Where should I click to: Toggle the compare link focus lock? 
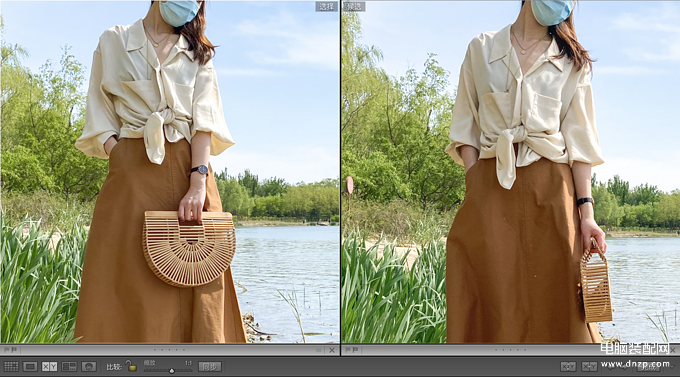(x=131, y=366)
